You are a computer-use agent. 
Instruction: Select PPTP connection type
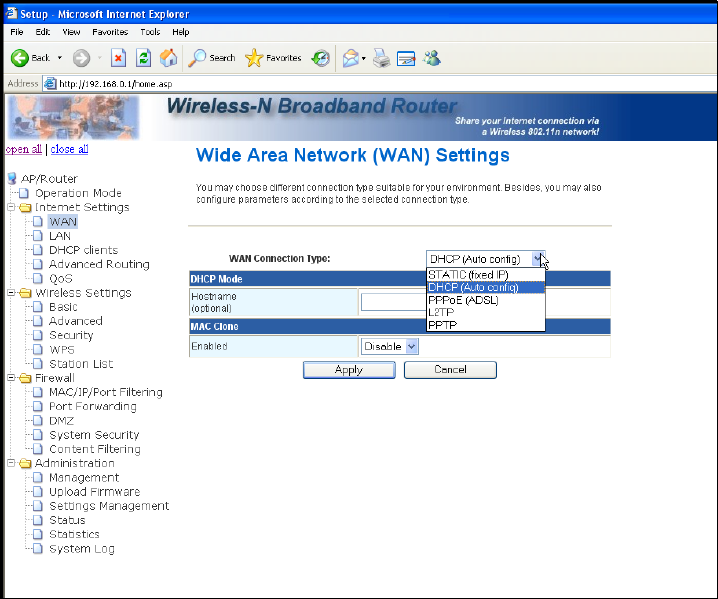(x=485, y=325)
